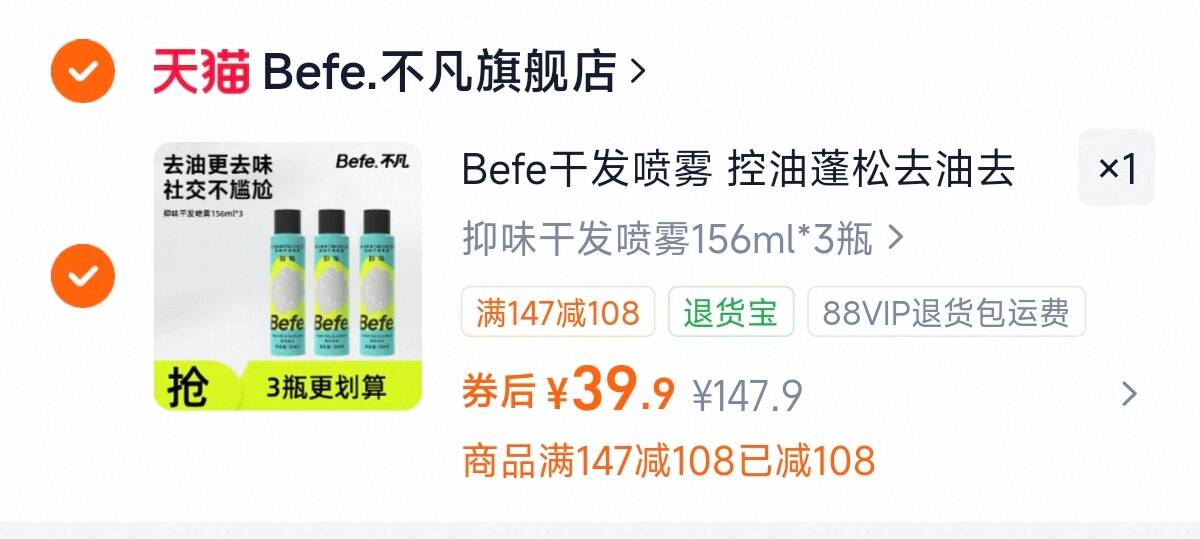Open discount details via right chevron arrow
This screenshot has height=539, width=1200.
click(x=1129, y=394)
